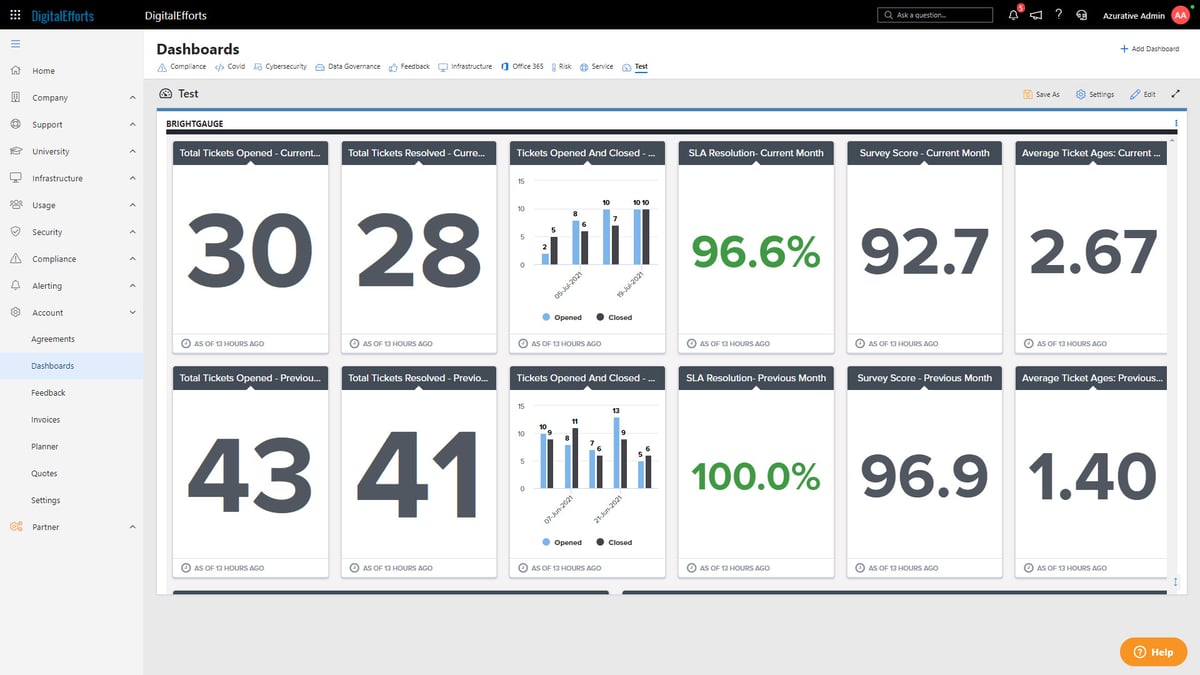The image size is (1200, 675).
Task: Click the apps grid icon top left
Action: click(14, 14)
